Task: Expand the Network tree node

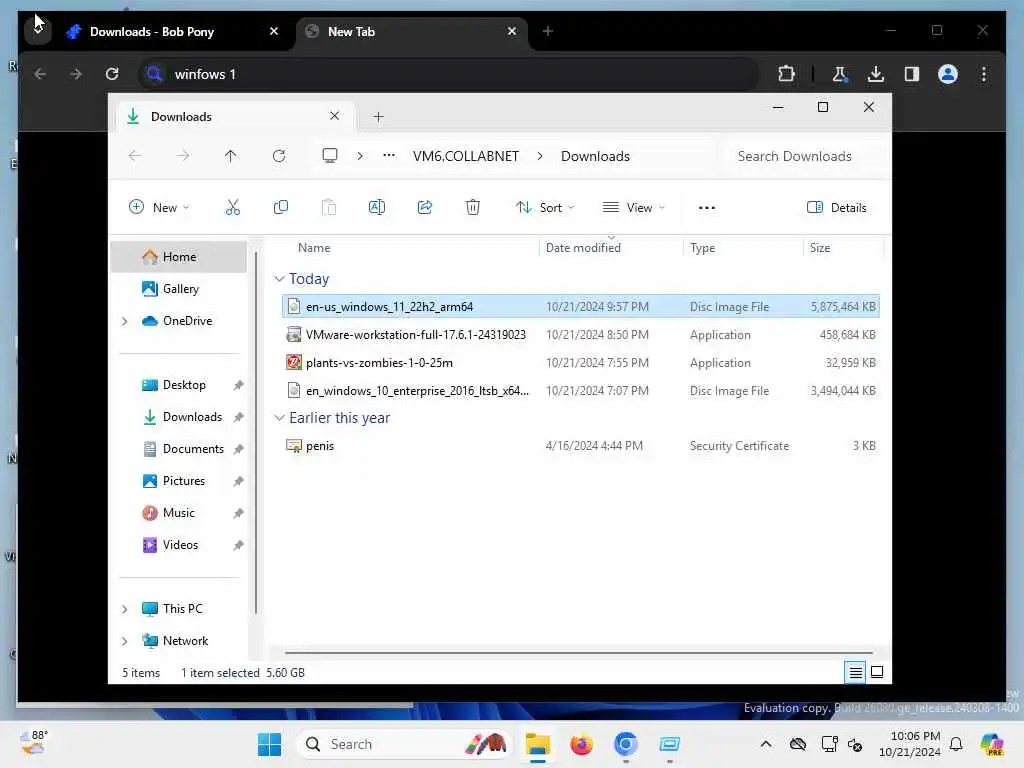Action: [x=125, y=641]
